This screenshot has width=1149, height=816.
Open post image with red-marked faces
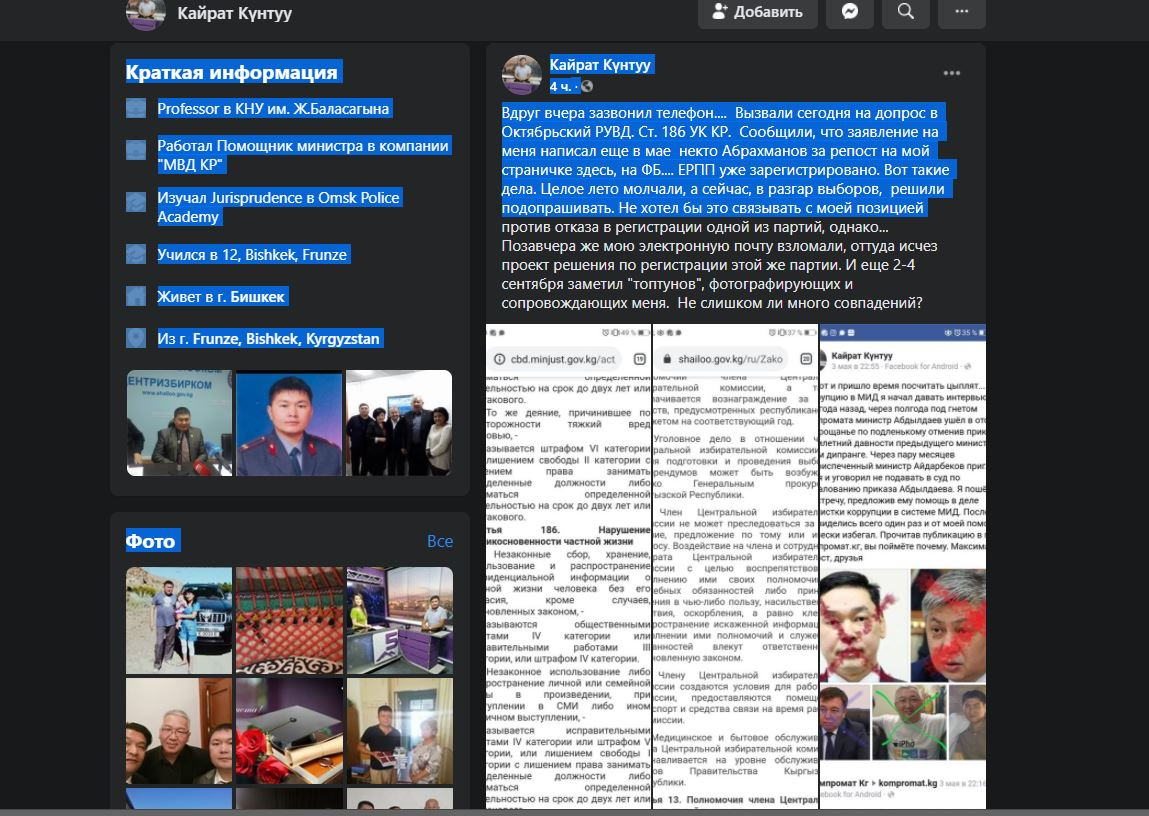[903, 566]
